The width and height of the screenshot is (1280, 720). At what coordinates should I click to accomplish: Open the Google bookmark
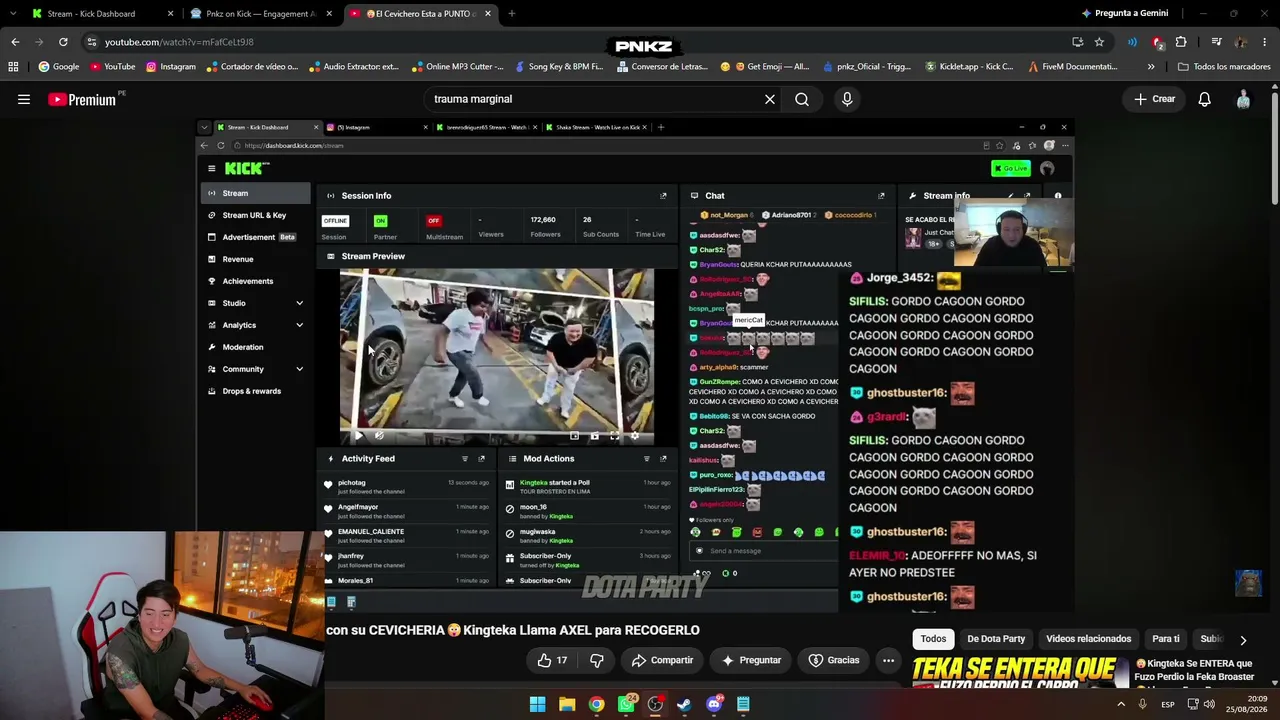(x=59, y=67)
